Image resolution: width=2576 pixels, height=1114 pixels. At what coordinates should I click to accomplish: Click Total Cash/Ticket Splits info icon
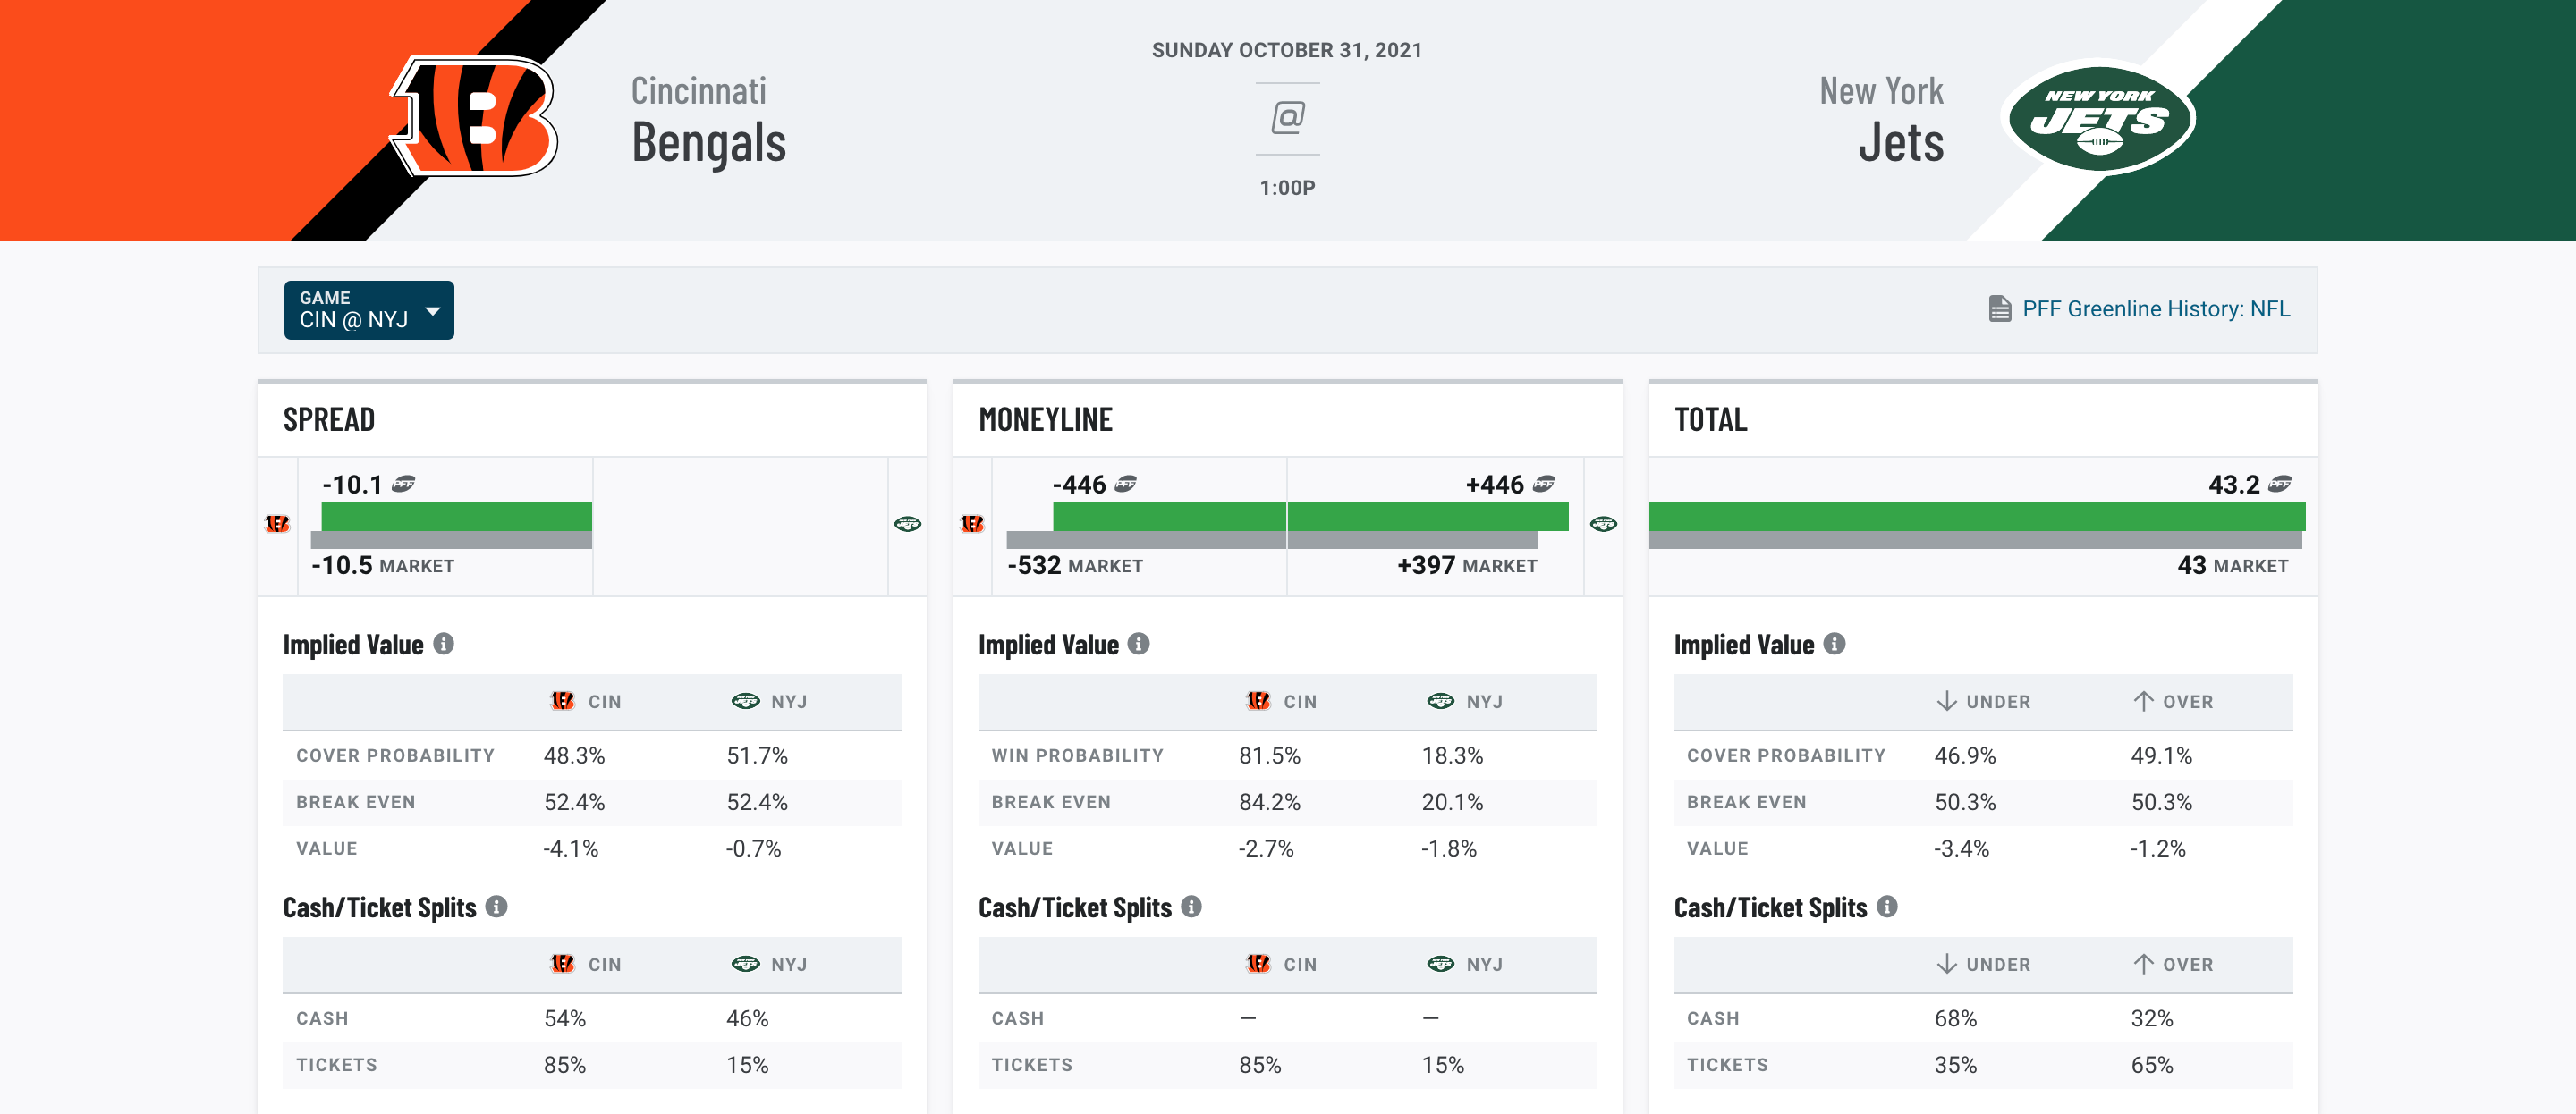1887,907
